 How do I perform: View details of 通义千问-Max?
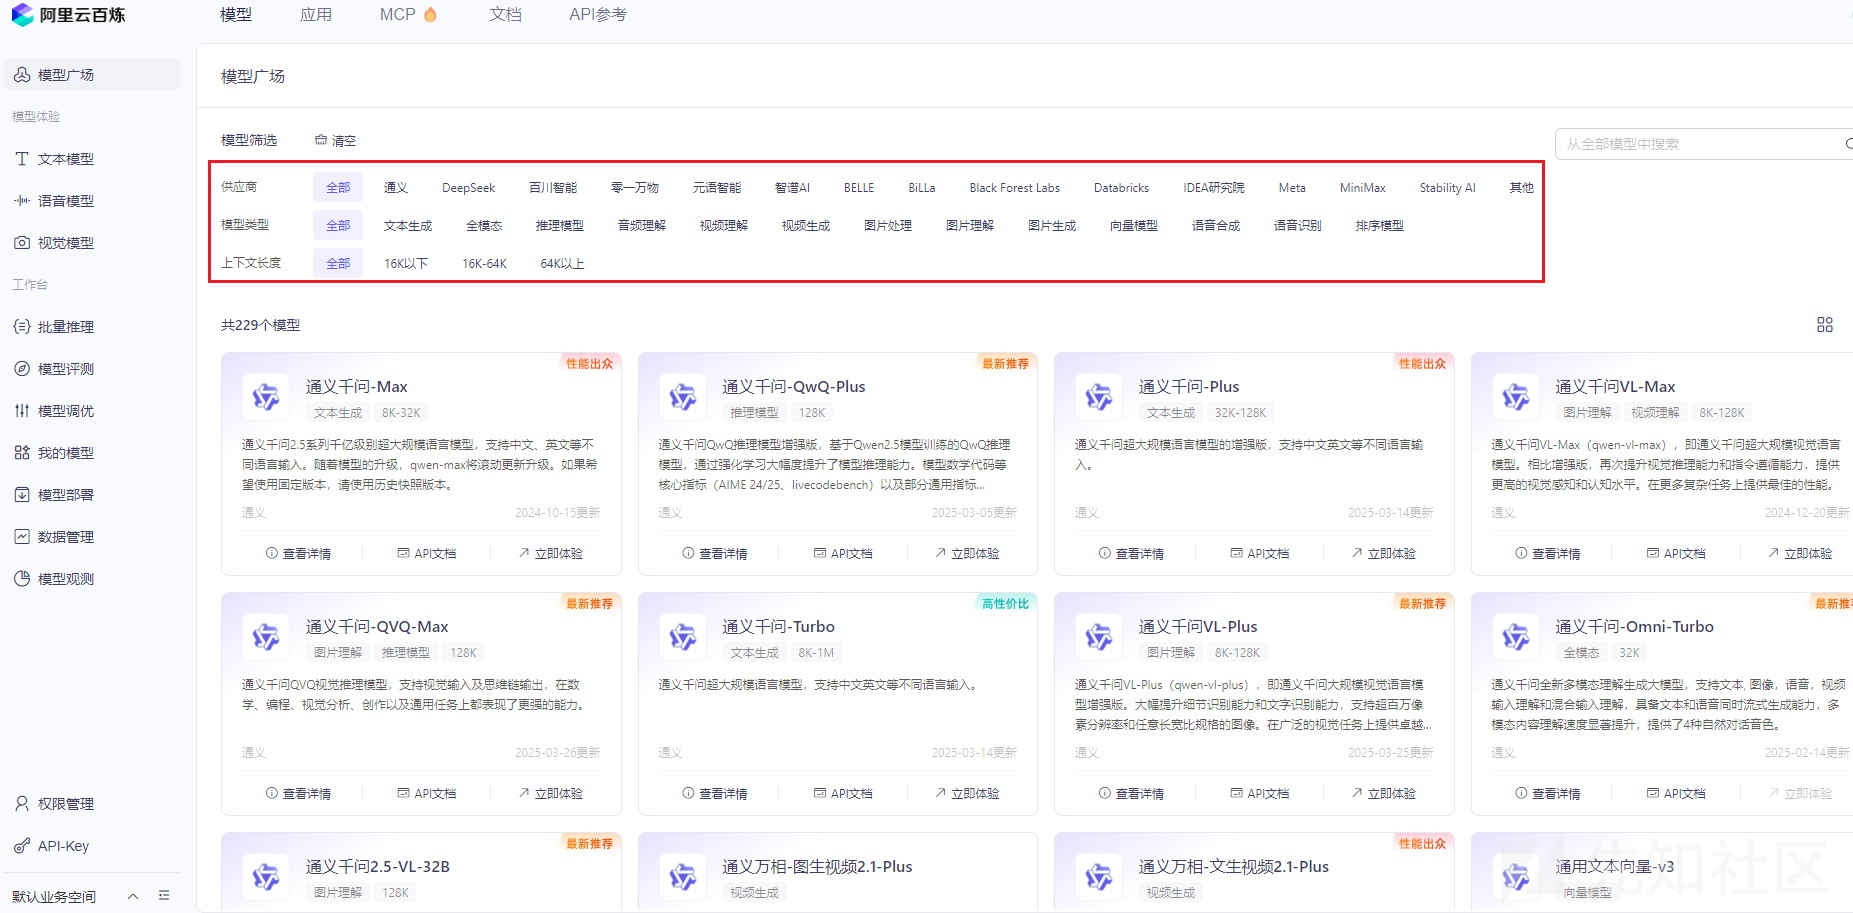point(298,553)
